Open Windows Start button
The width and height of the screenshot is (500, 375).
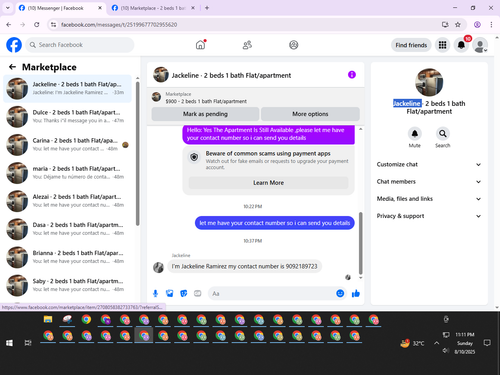click(9, 343)
